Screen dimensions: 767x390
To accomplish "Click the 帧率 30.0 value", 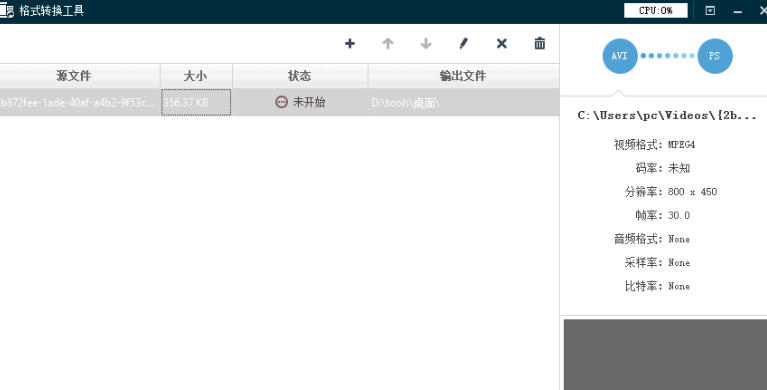I will [678, 215].
